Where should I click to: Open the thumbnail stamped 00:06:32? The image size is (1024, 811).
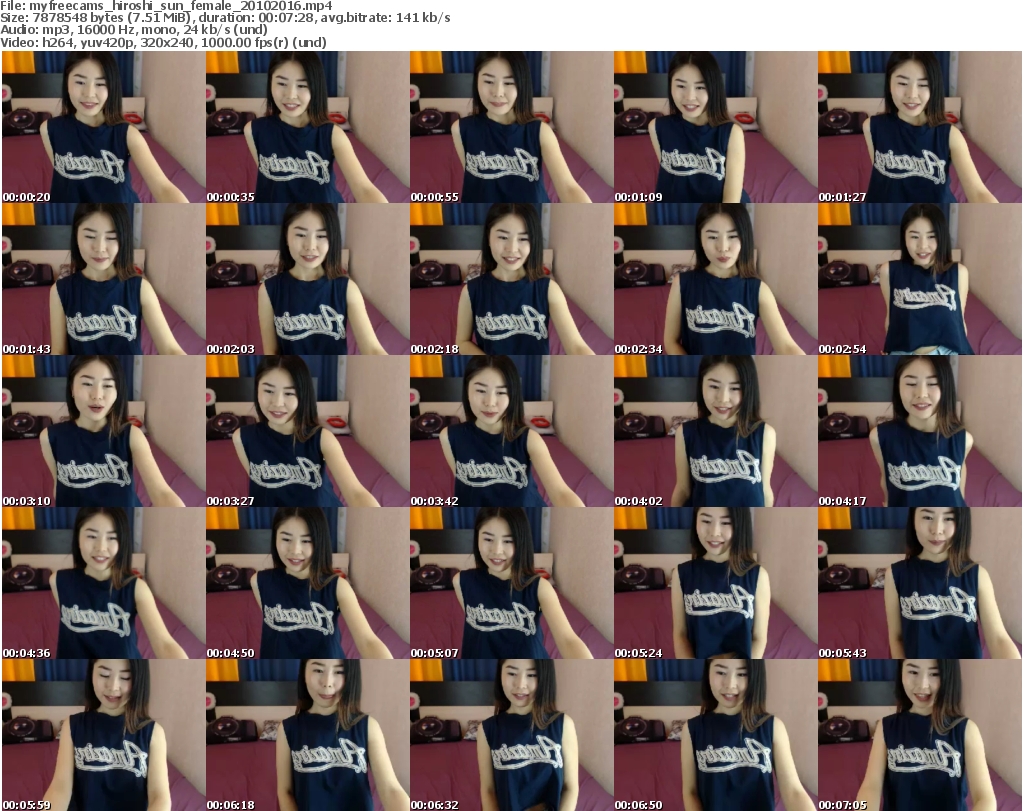coord(511,735)
